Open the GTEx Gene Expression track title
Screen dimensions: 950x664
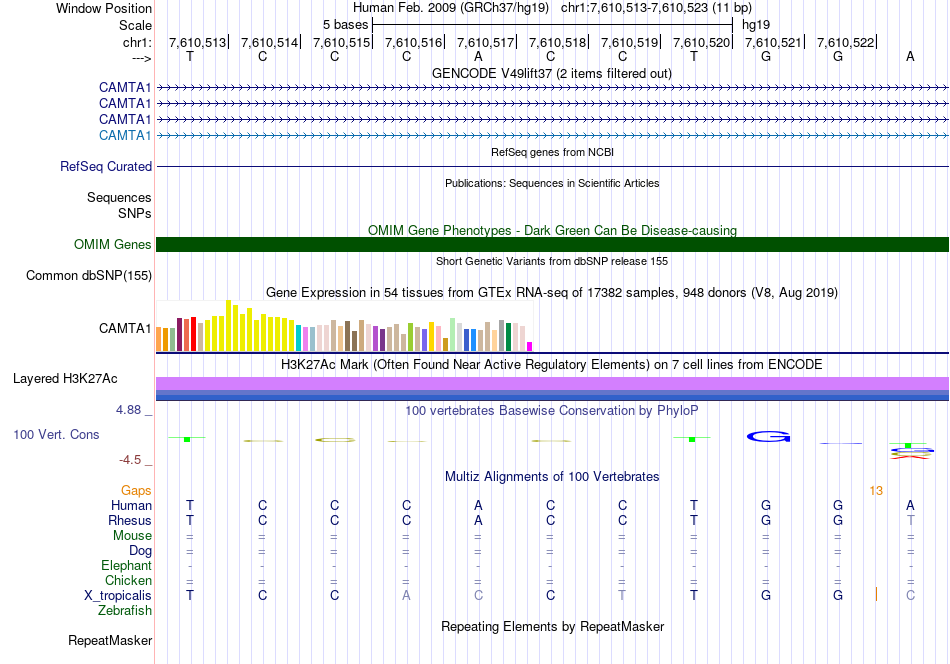[552, 293]
